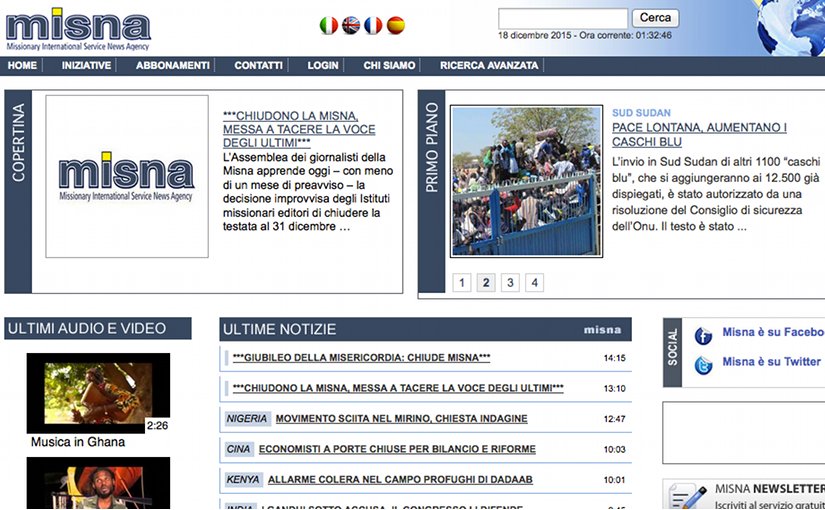This screenshot has height=510, width=825.
Task: Click the 12:47 news timestamp
Action: click(x=615, y=419)
